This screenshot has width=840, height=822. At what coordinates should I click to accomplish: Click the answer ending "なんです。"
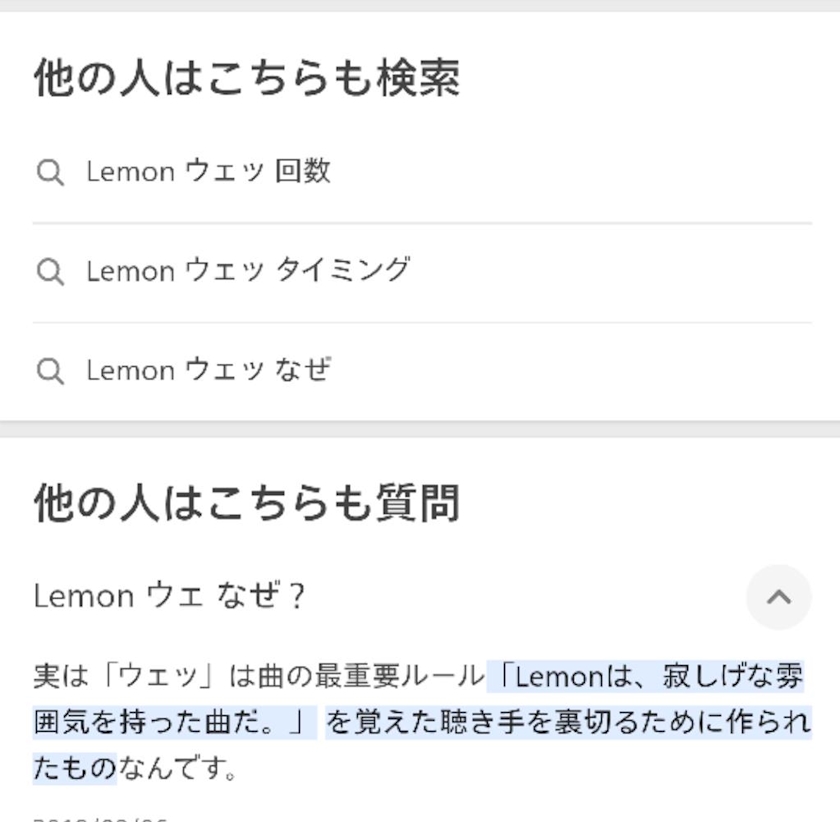click(178, 769)
